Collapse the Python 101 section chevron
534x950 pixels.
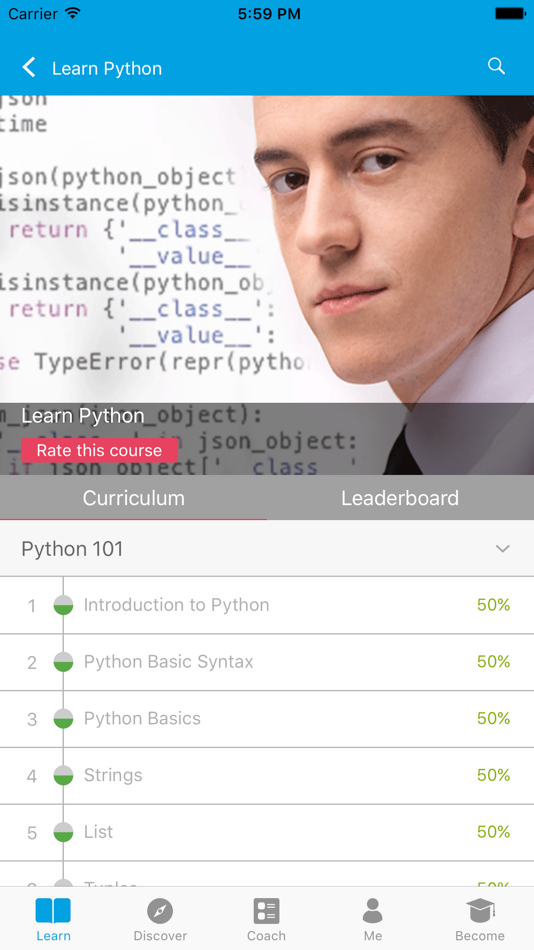coord(502,549)
